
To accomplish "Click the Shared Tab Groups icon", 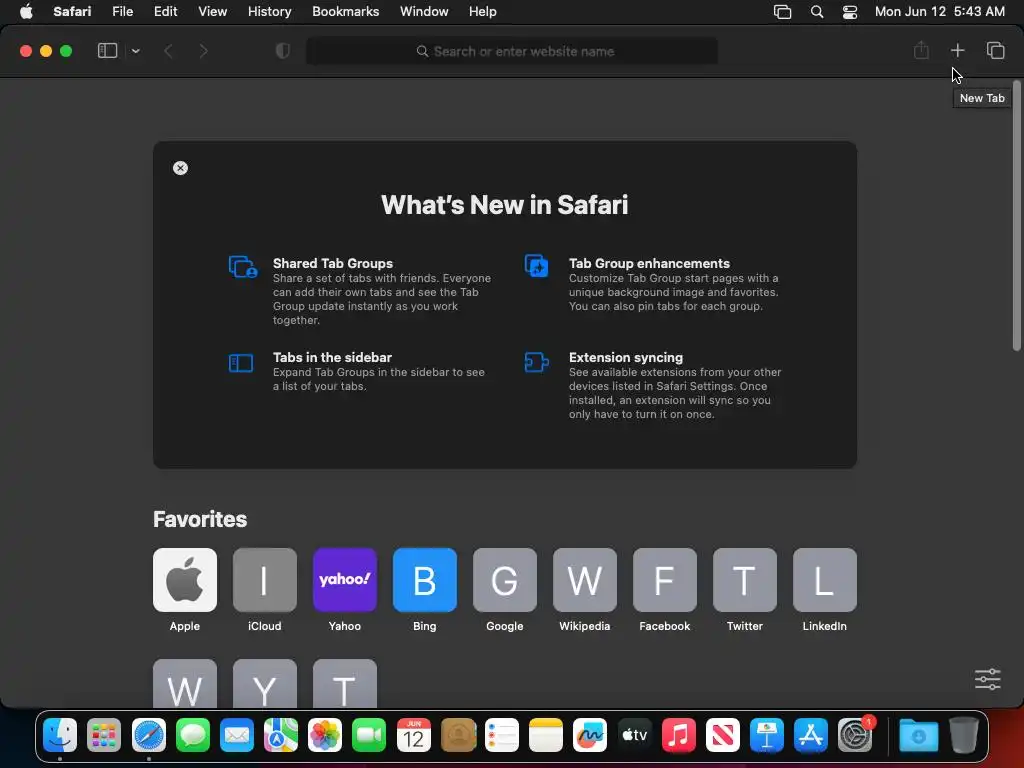I will coord(243,266).
